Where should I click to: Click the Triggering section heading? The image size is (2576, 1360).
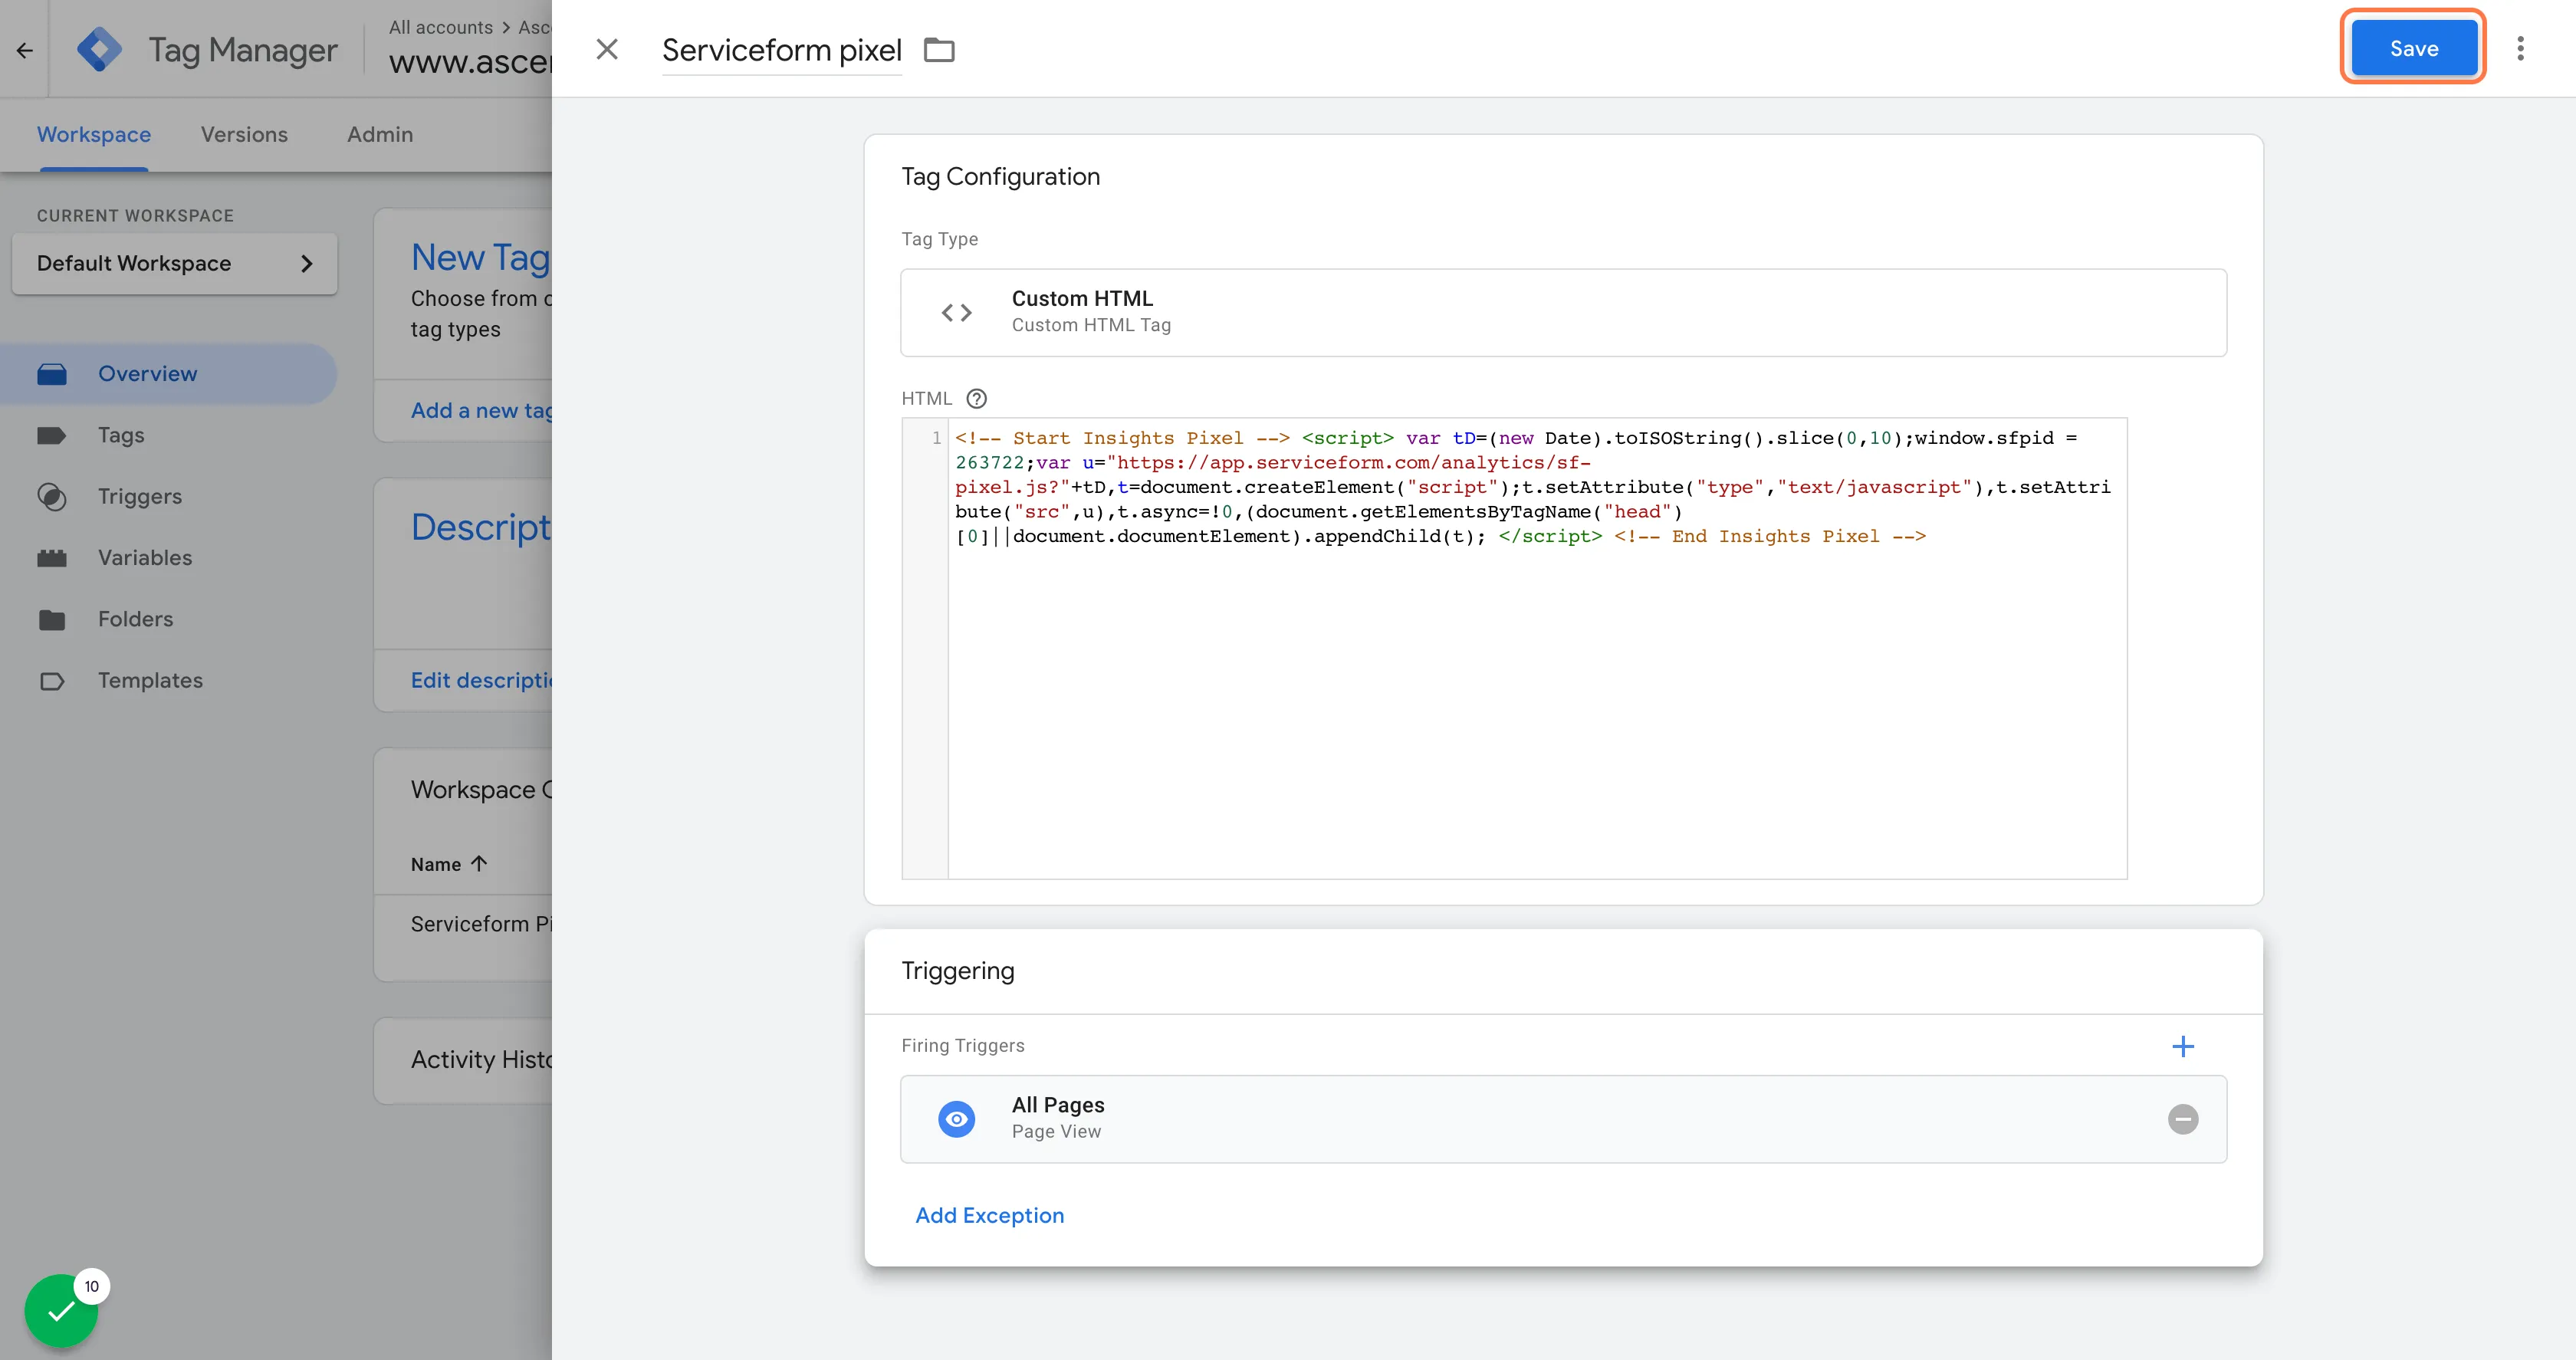(x=957, y=971)
